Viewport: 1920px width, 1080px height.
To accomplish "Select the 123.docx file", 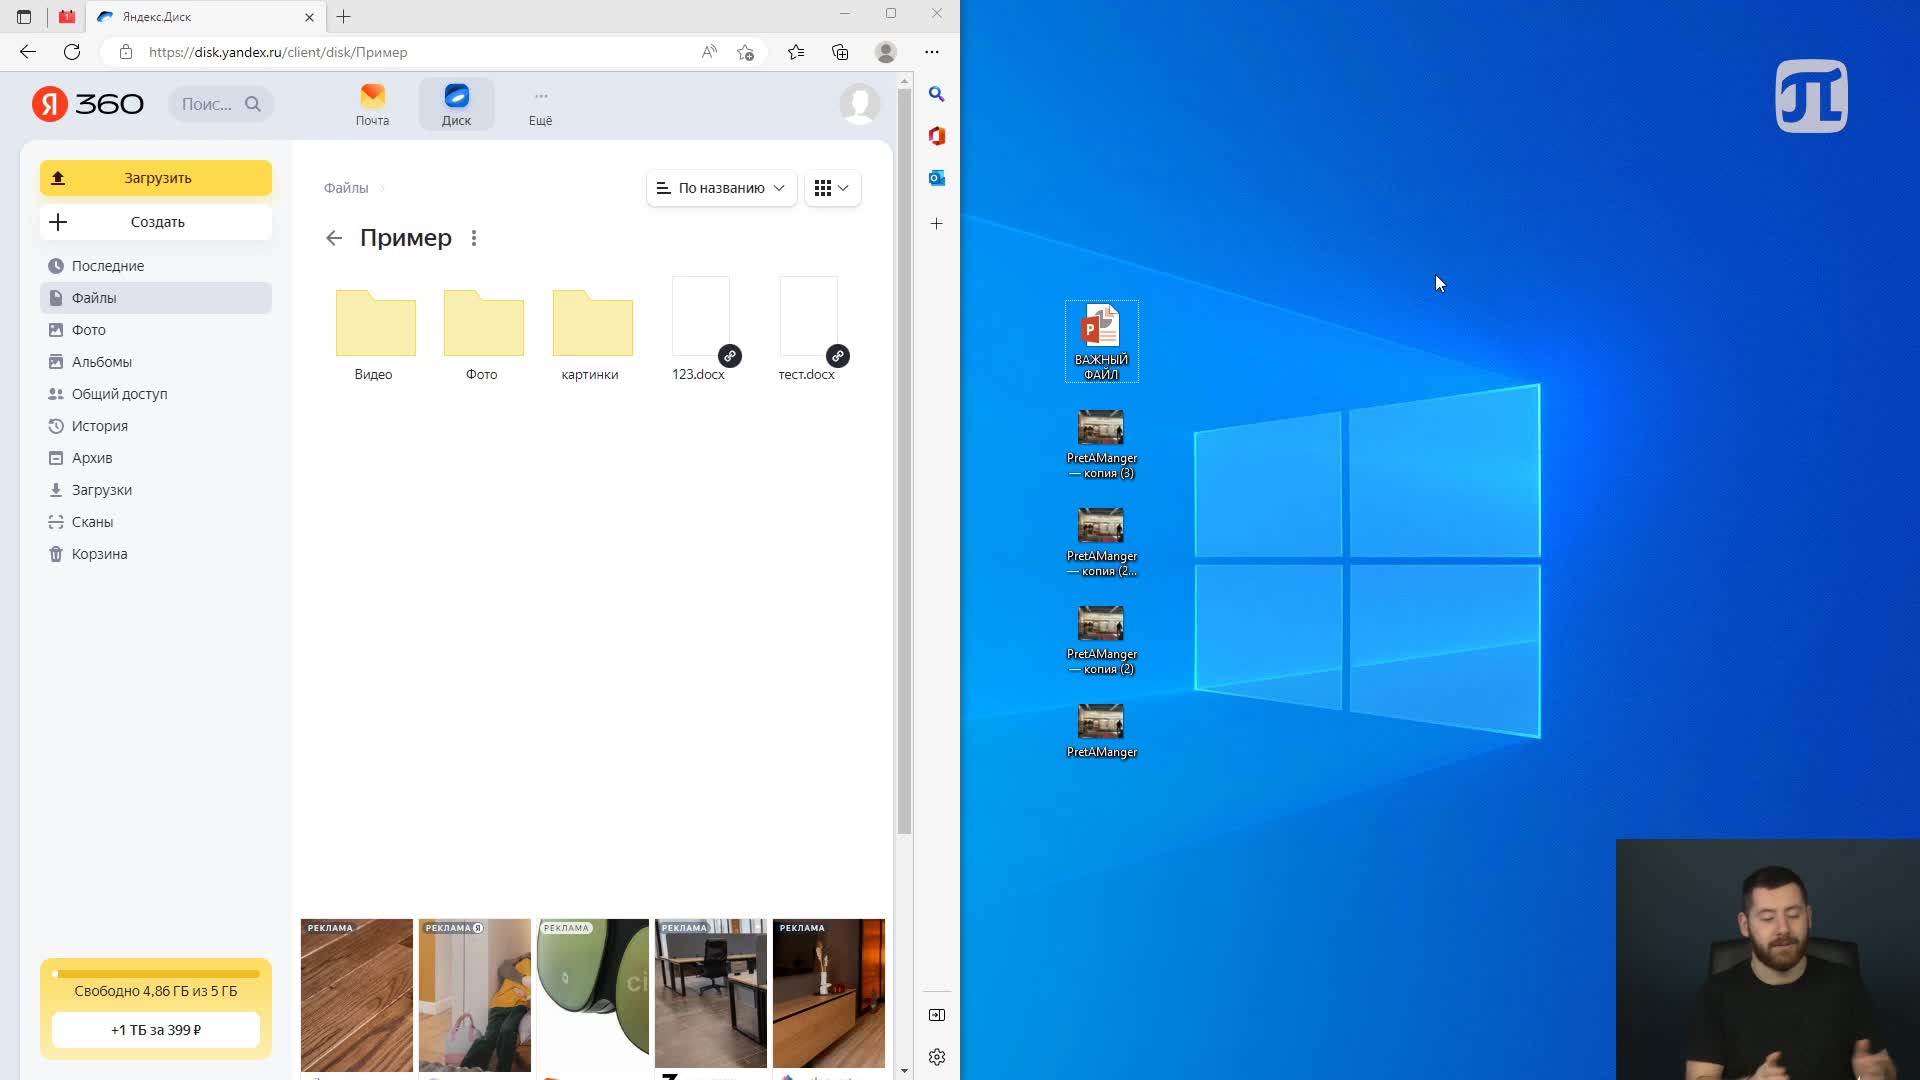I will point(700,330).
